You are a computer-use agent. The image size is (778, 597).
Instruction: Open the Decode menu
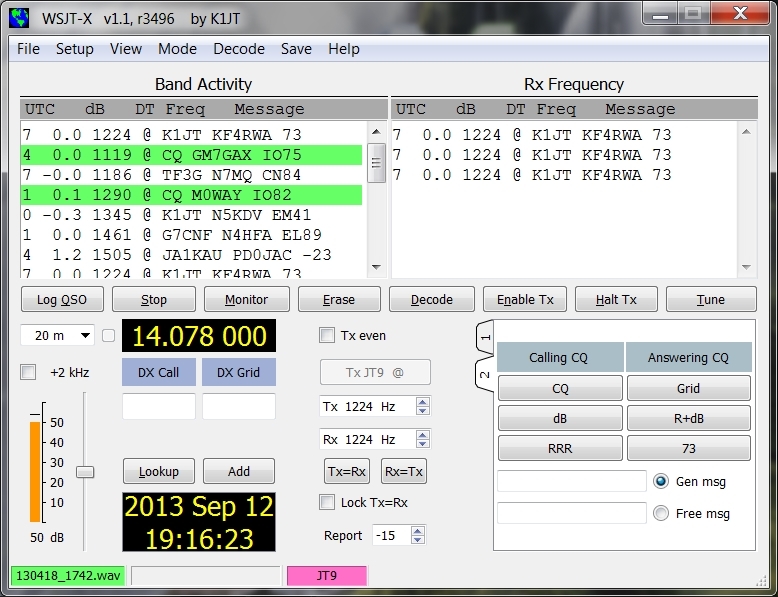239,49
